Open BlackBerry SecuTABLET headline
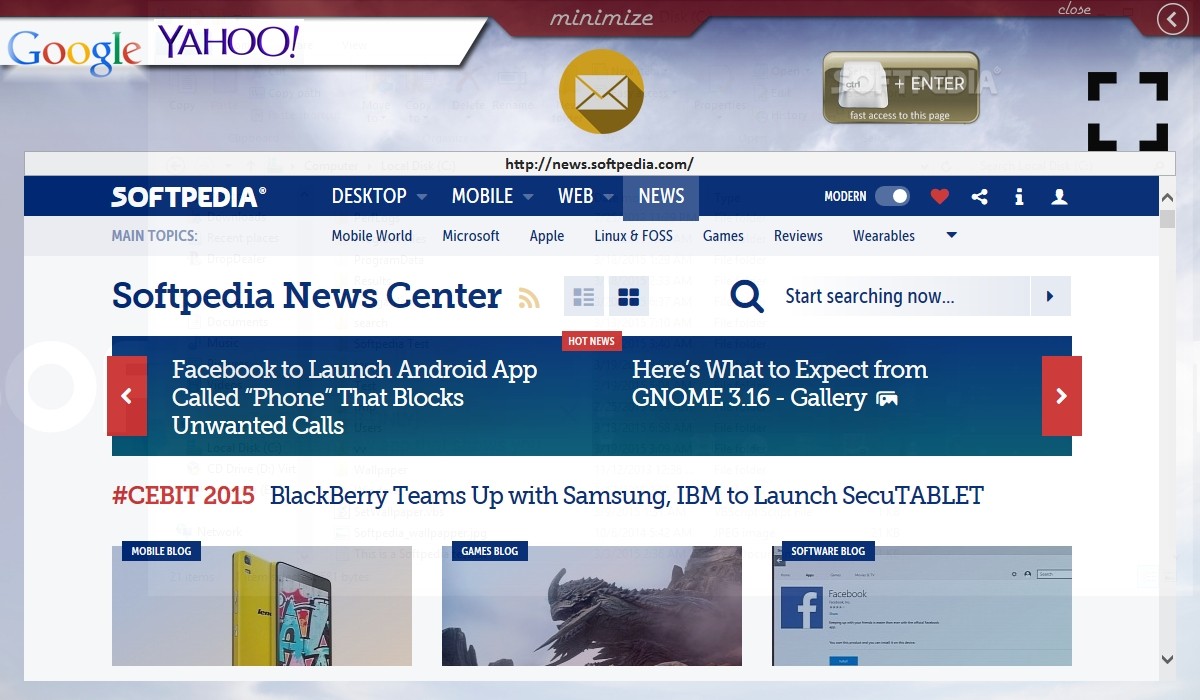 (627, 495)
